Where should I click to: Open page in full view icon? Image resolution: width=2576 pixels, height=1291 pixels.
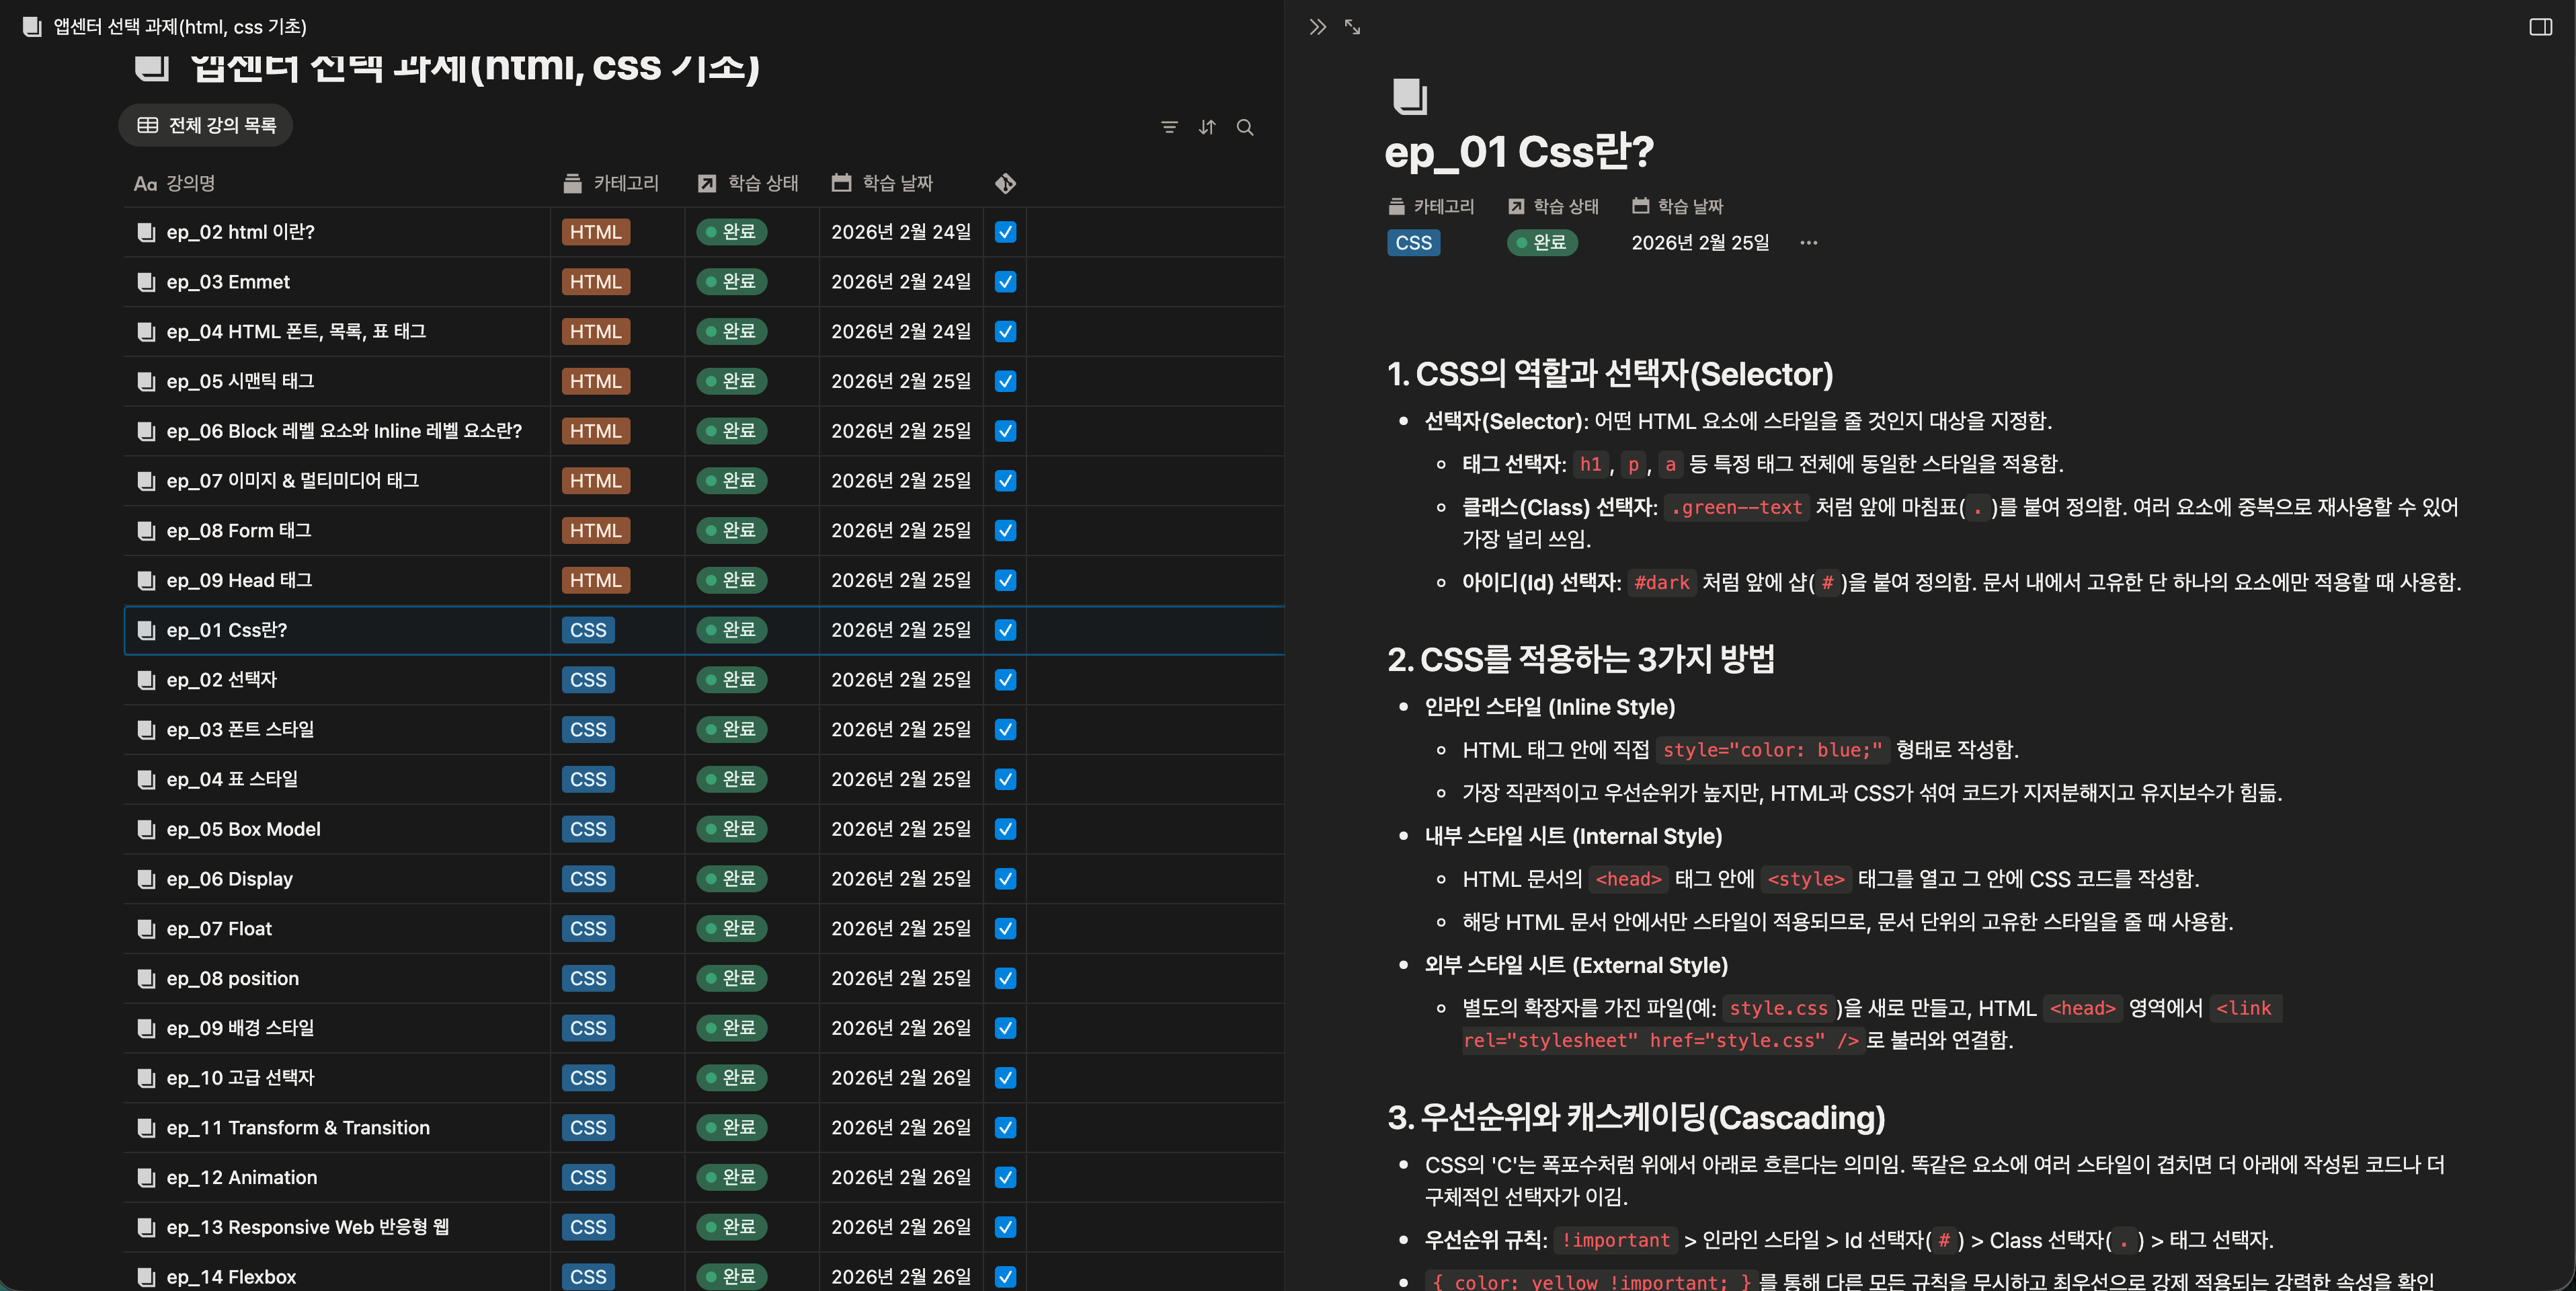(1353, 27)
